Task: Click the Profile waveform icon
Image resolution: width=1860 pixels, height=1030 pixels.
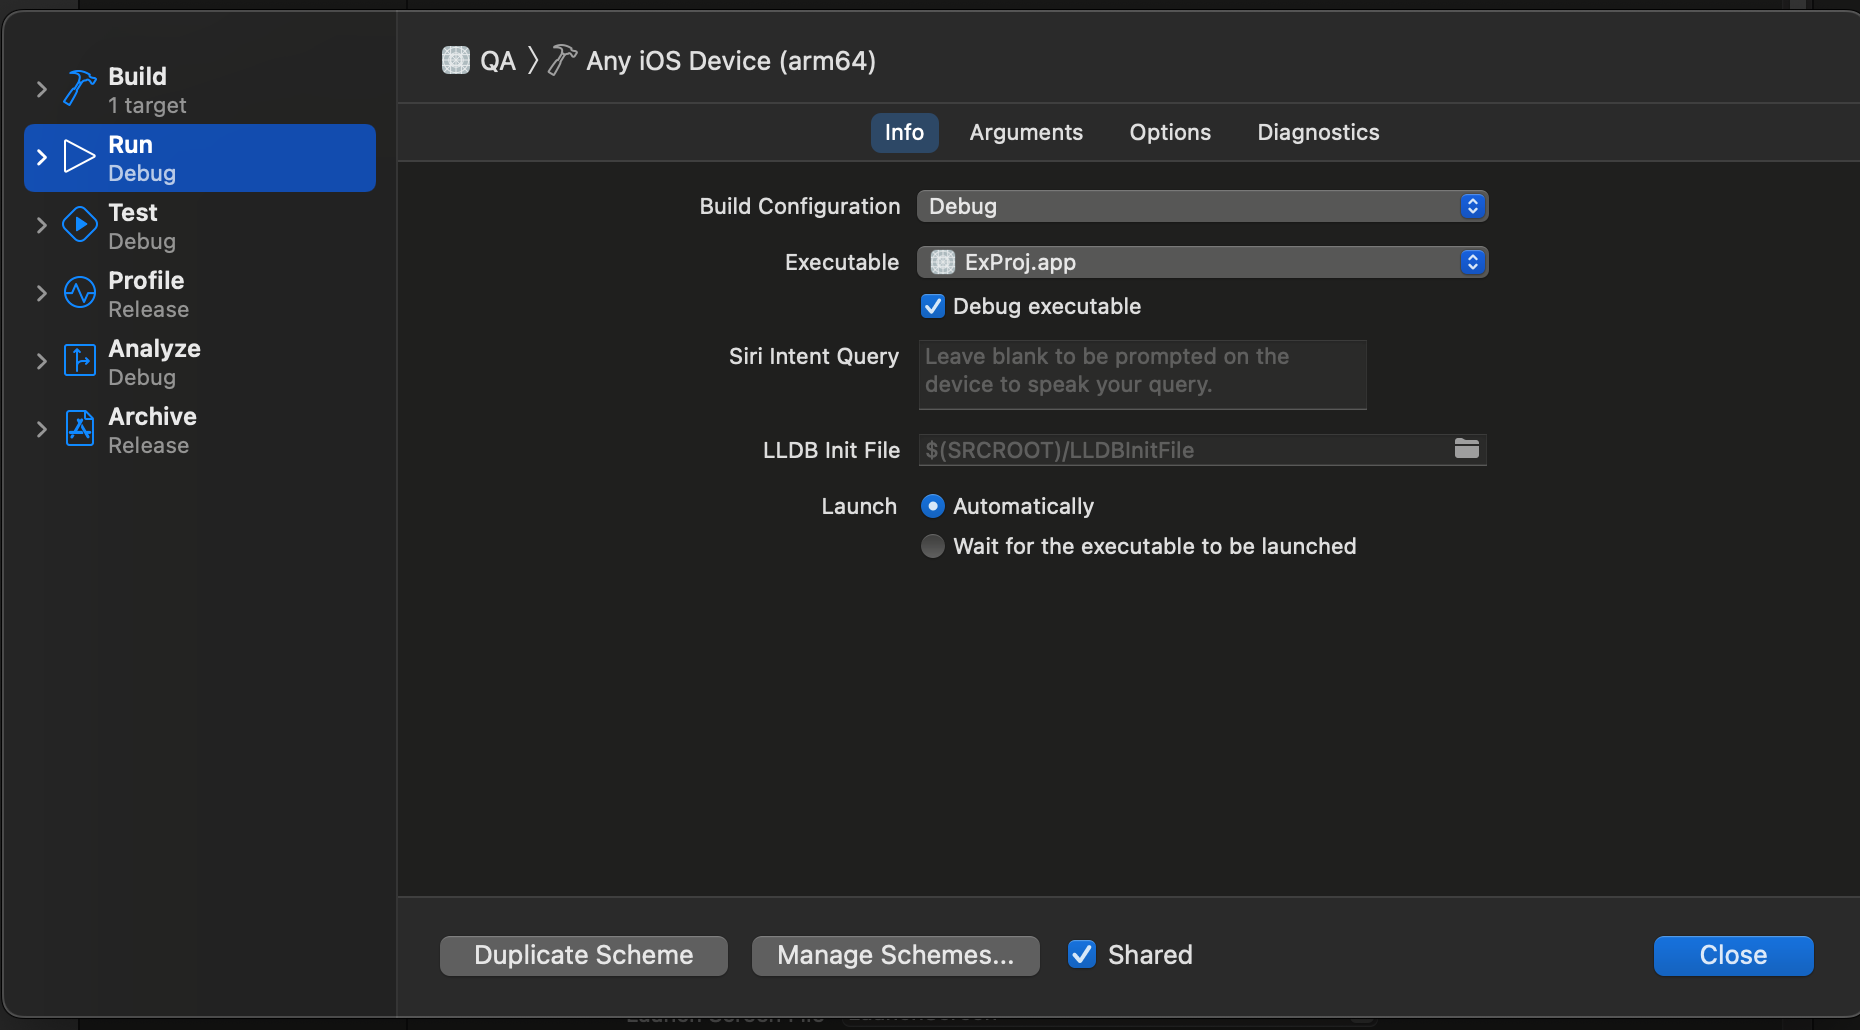Action: [80, 293]
